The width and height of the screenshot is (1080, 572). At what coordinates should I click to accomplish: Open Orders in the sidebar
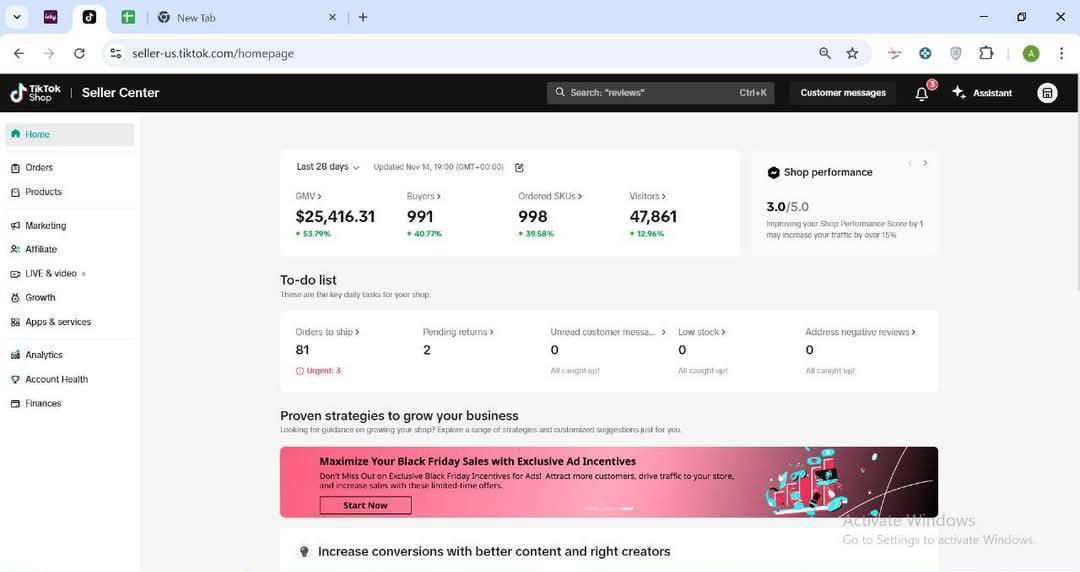(x=39, y=168)
